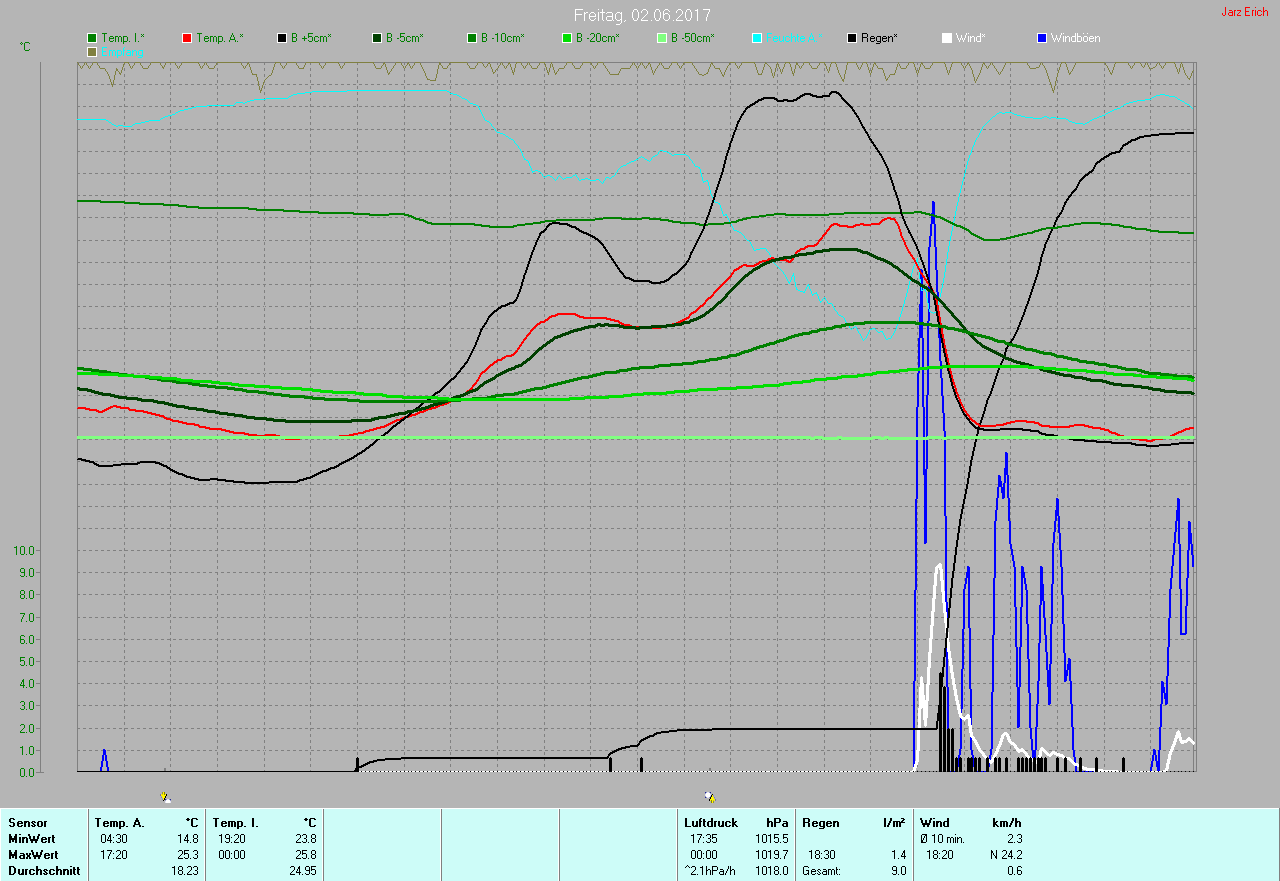Click the olive Empfang legend swatch
Image resolution: width=1280 pixels, height=881 pixels.
click(93, 51)
